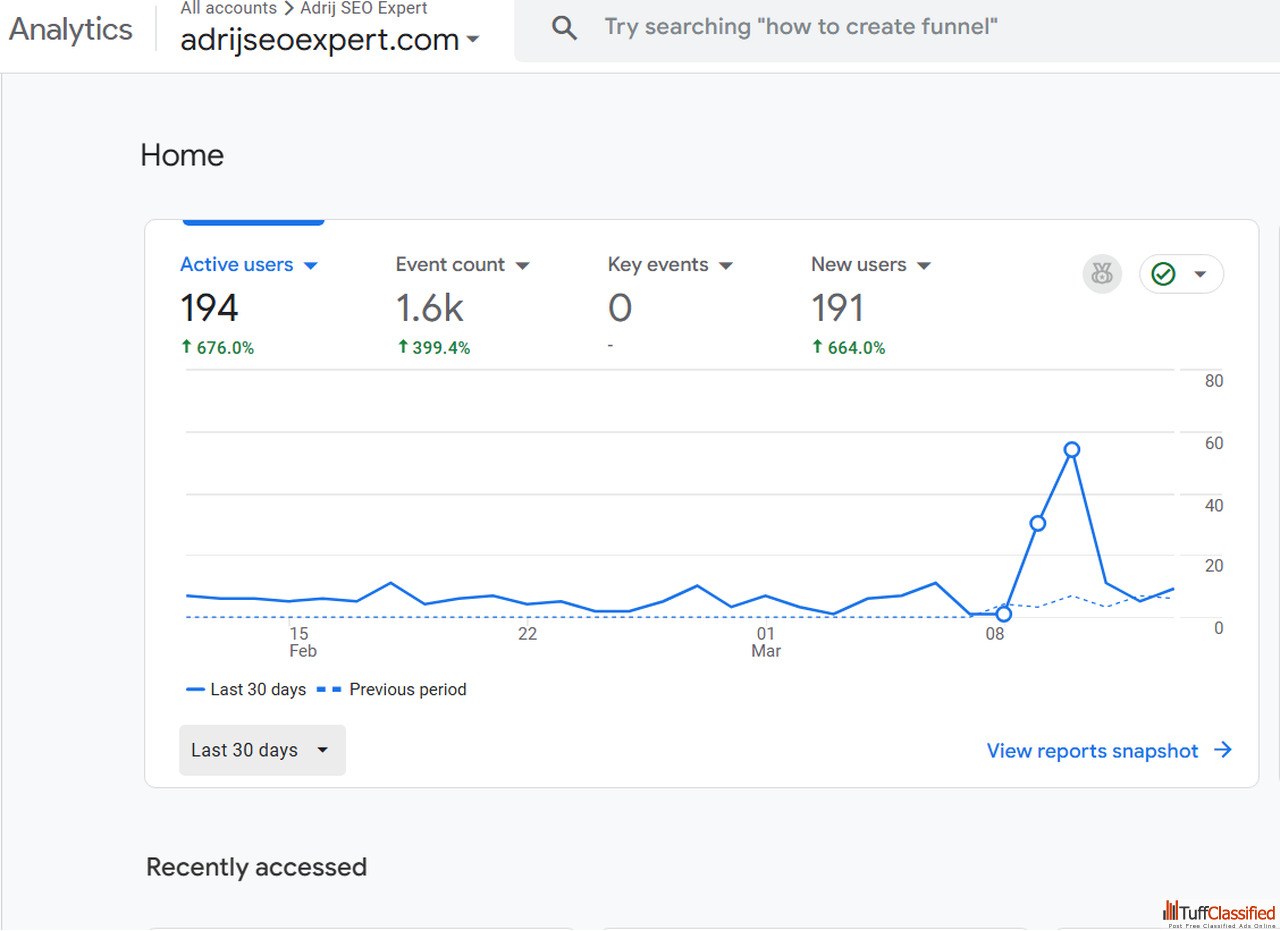Expand the New users metric dropdown

[924, 265]
